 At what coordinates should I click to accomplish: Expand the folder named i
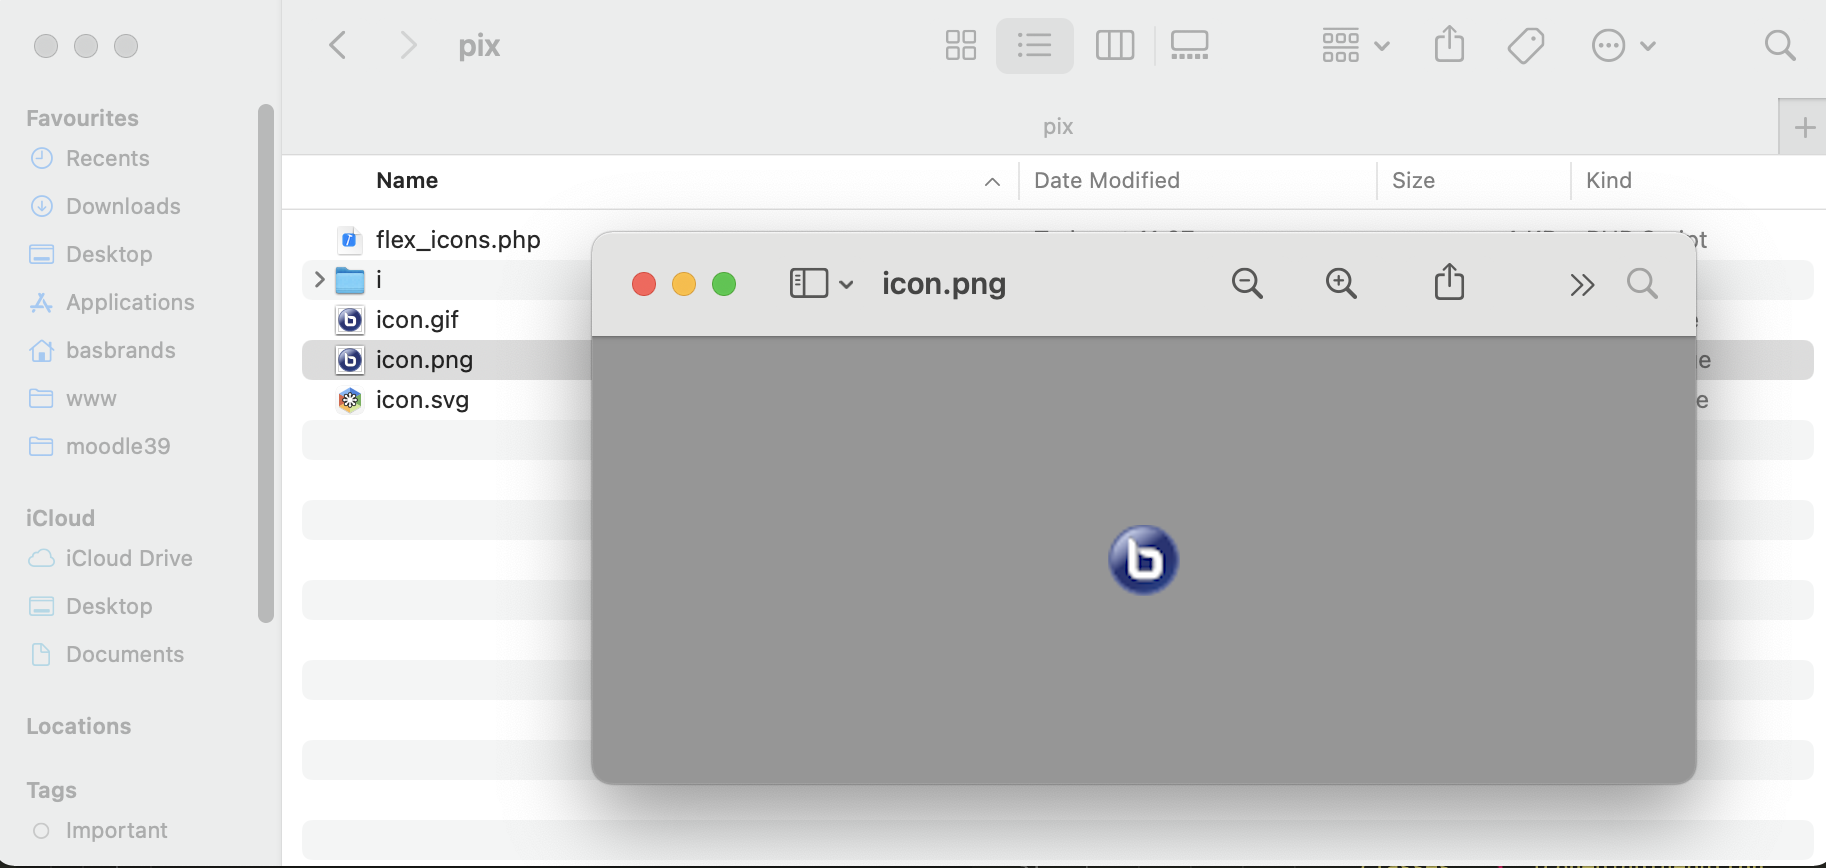pyautogui.click(x=319, y=280)
